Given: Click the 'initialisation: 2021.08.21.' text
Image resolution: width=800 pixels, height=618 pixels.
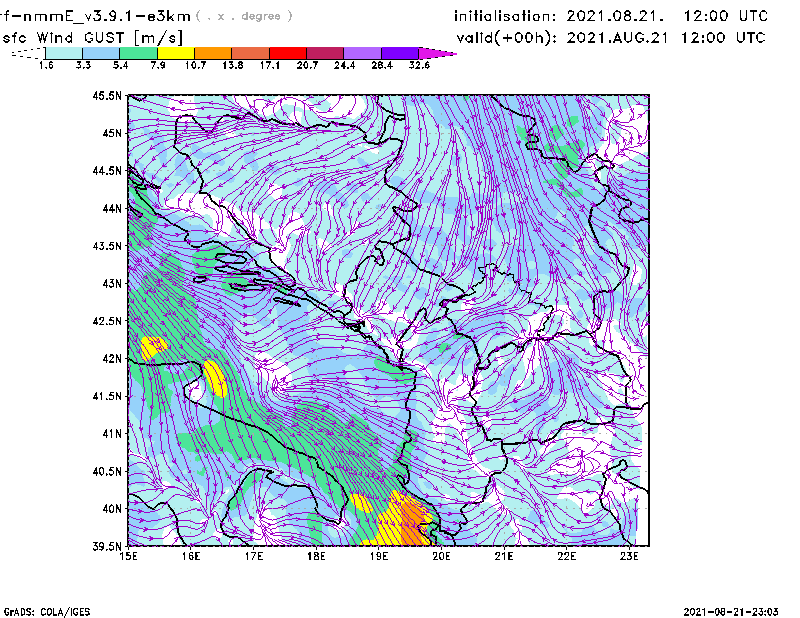Looking at the screenshot, I should [x=559, y=16].
